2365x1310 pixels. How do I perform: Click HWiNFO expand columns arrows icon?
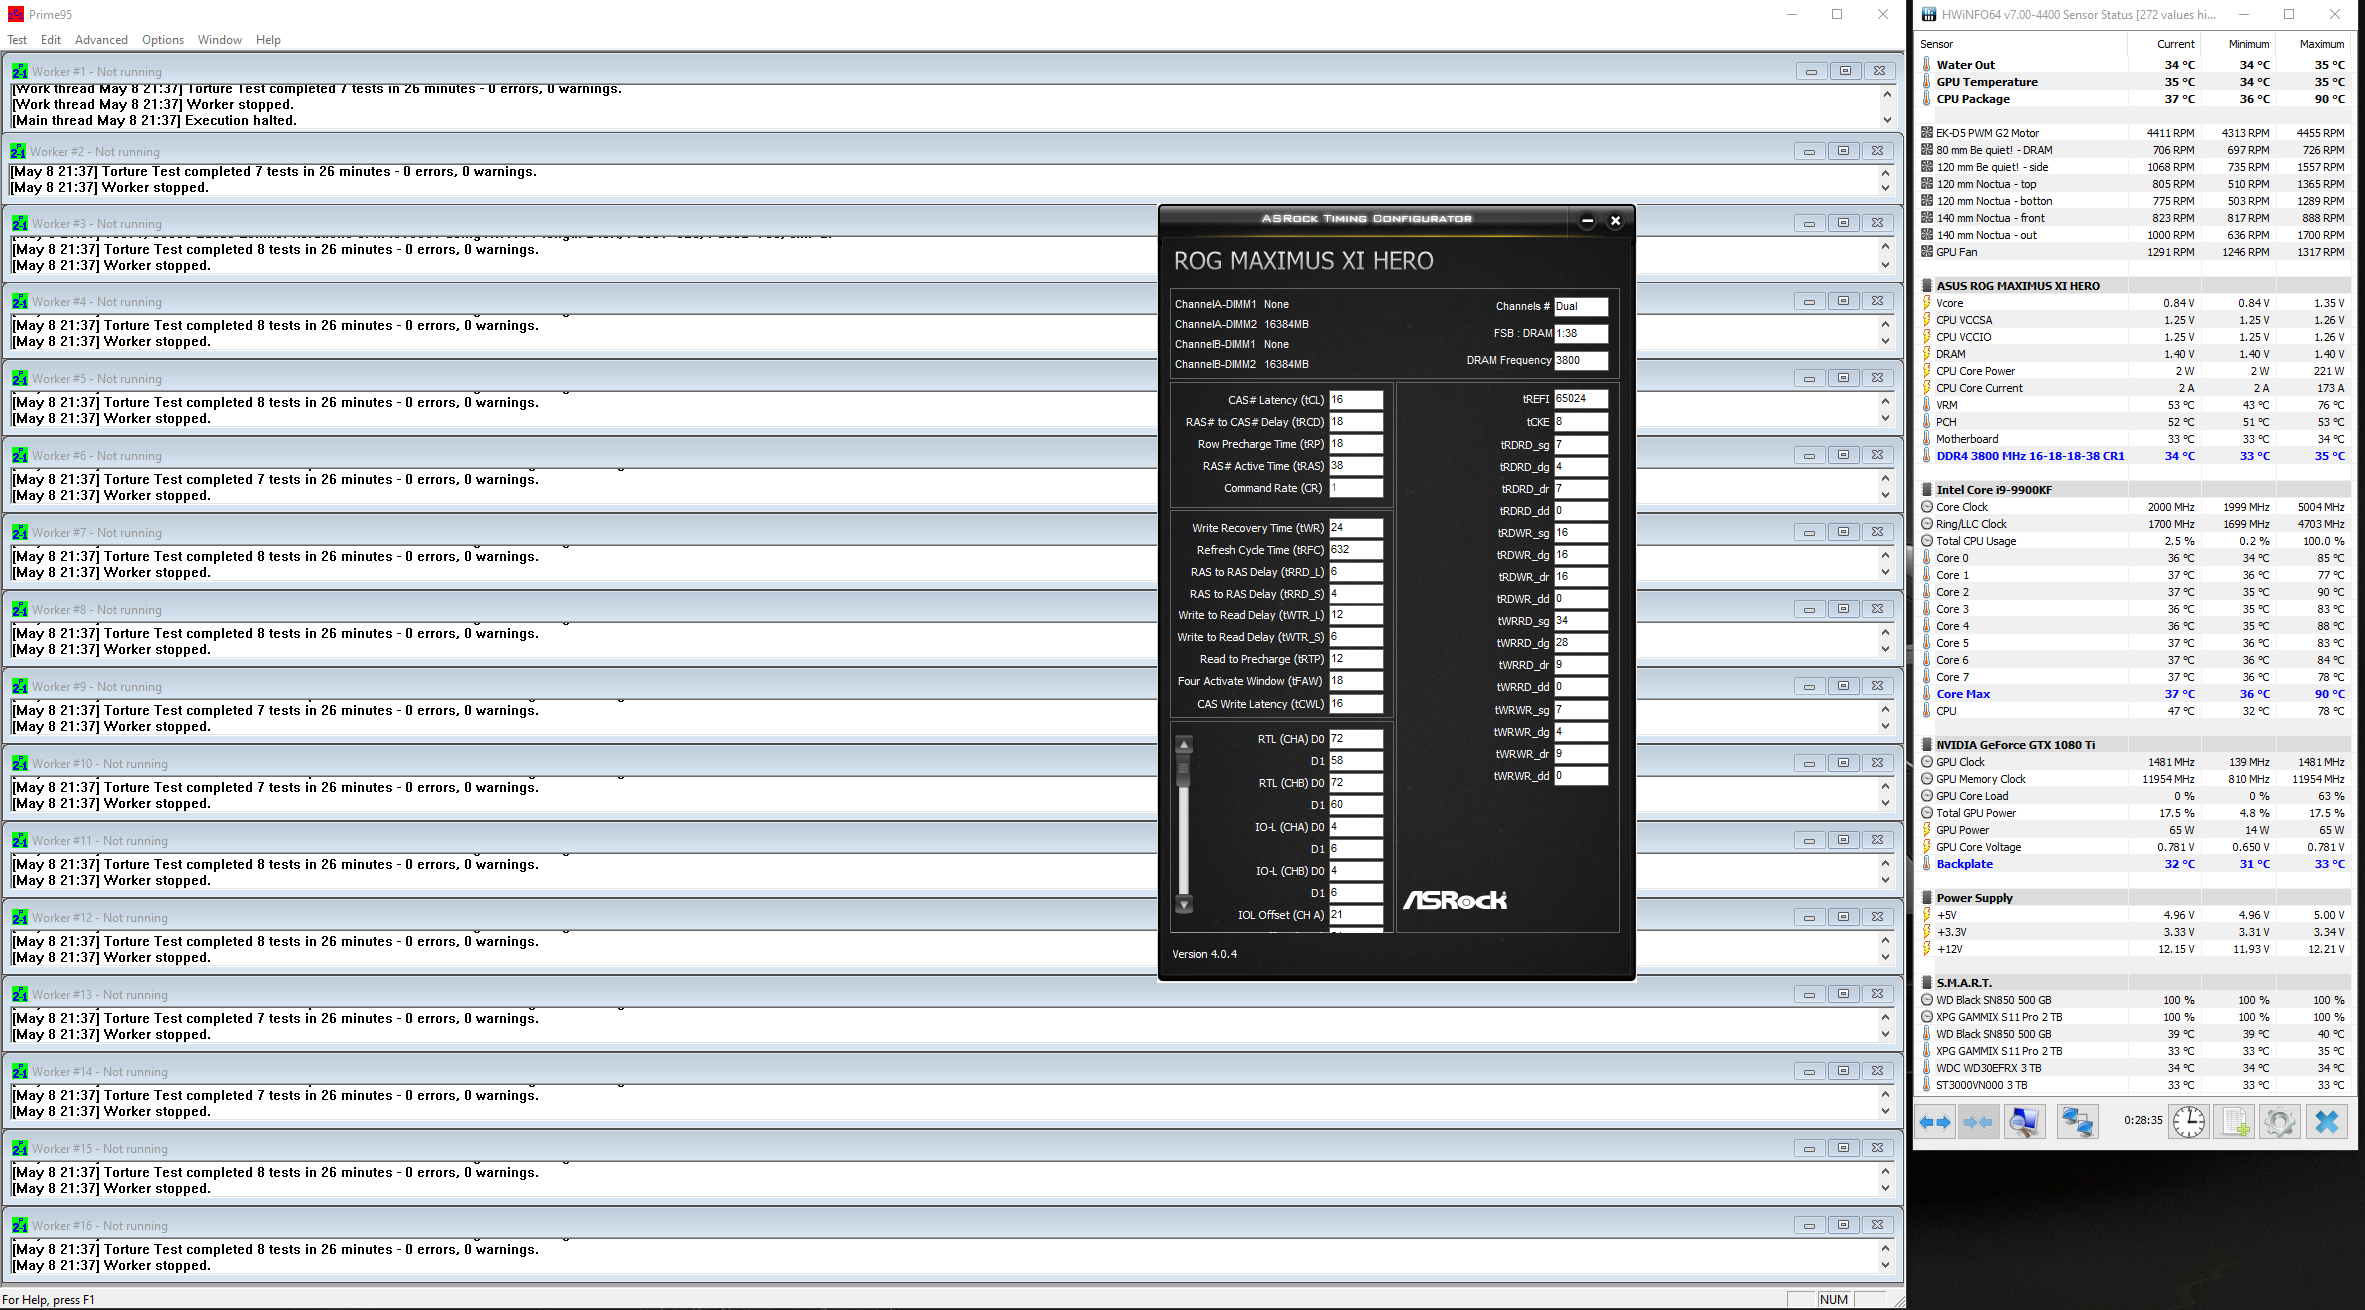pos(1934,1122)
